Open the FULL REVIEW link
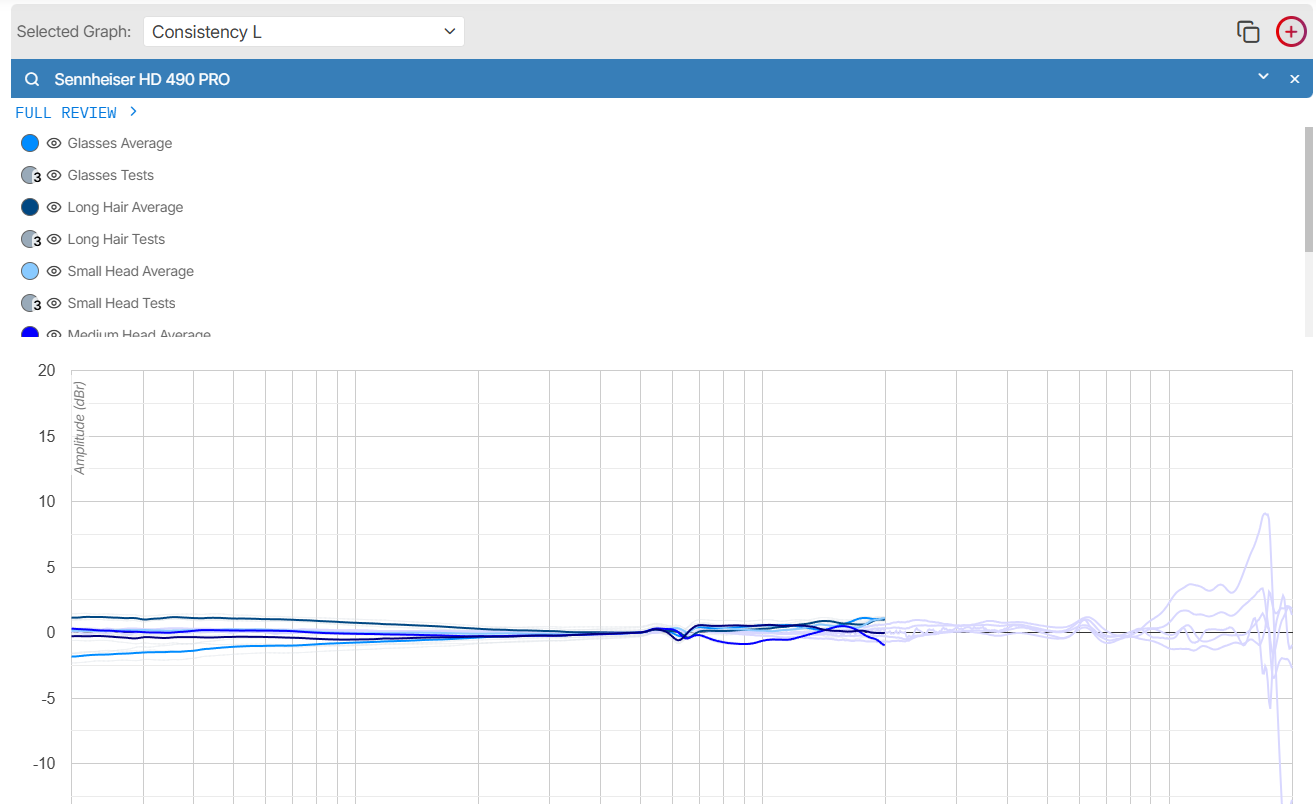Image resolution: width=1316 pixels, height=804 pixels. pos(76,113)
